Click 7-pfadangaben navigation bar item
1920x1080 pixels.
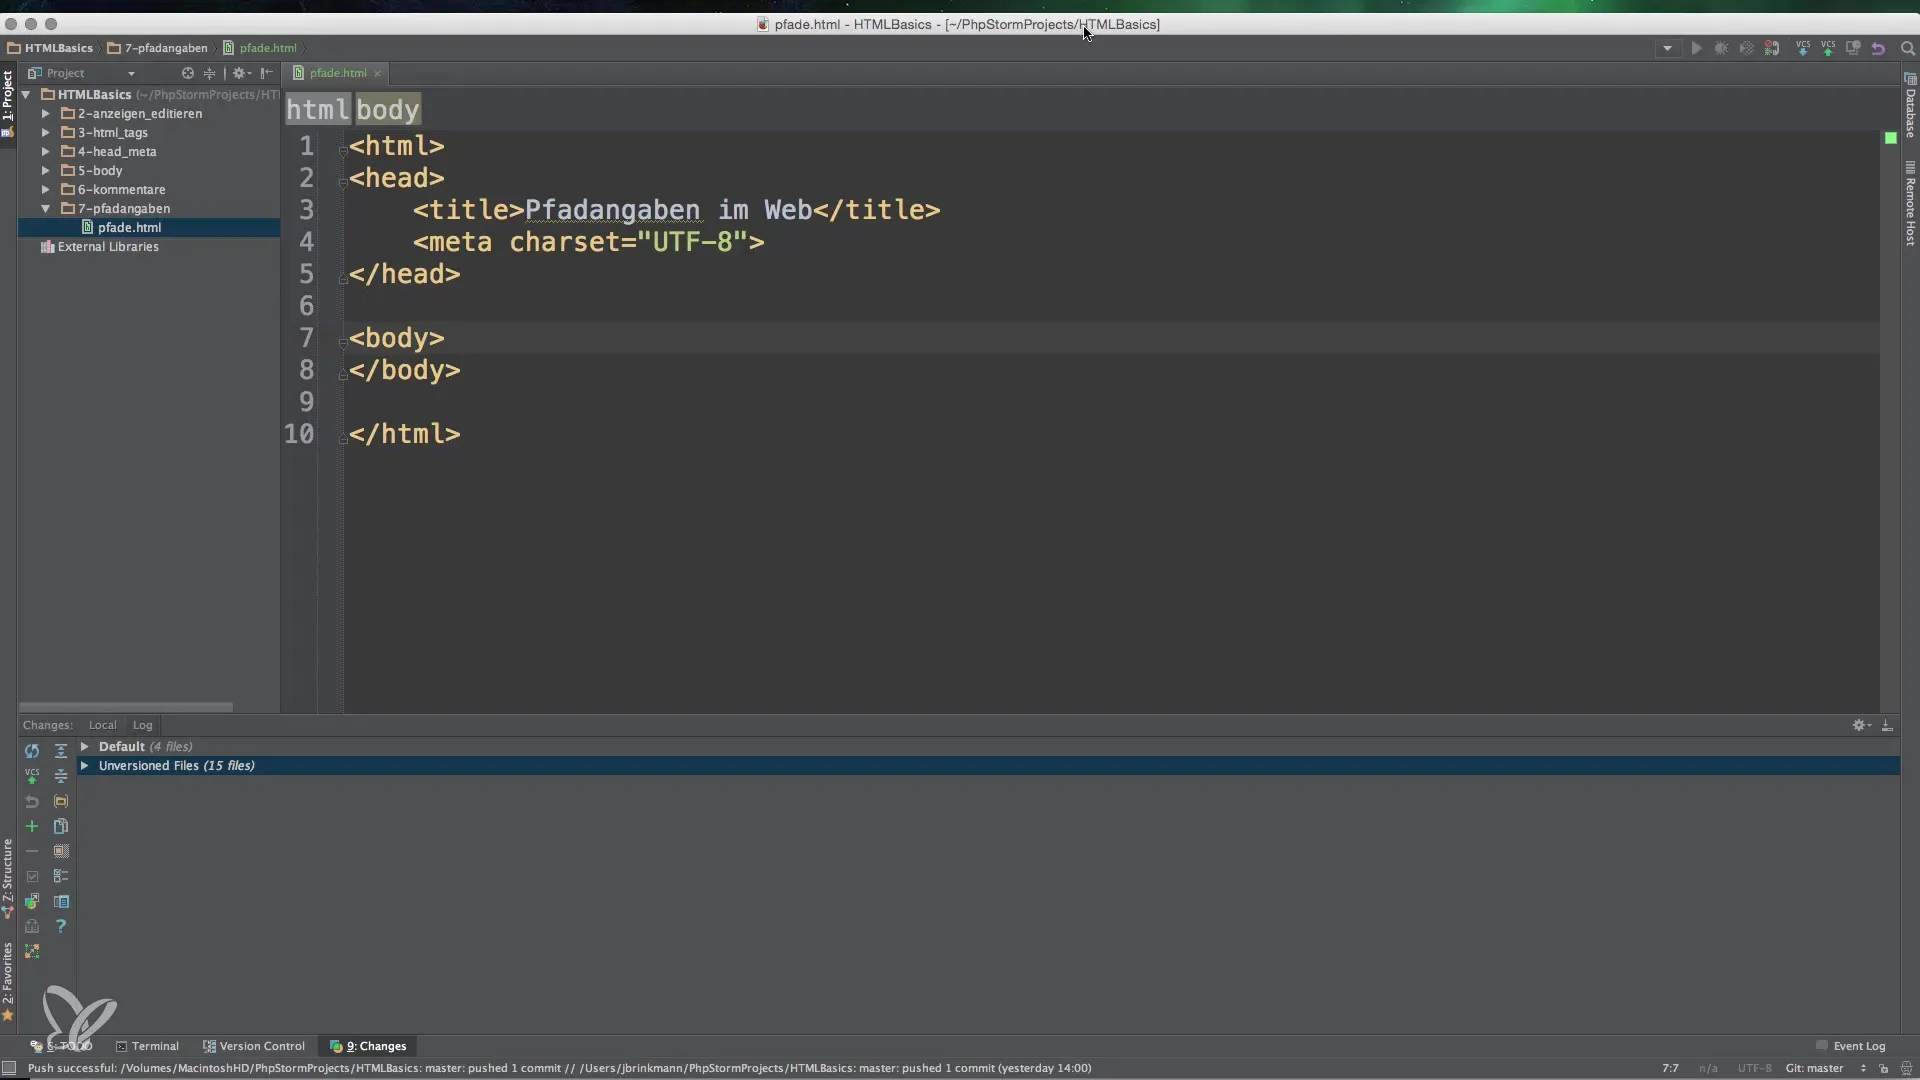click(x=158, y=48)
